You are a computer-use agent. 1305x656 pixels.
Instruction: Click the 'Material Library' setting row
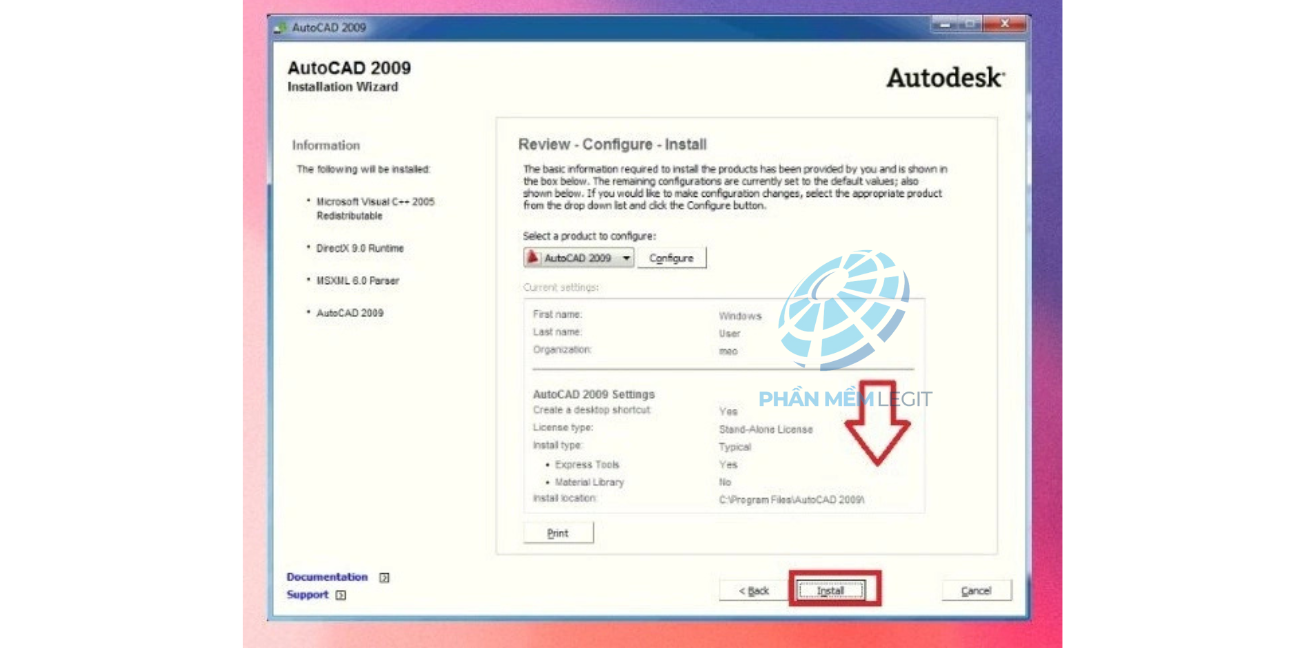pyautogui.click(x=637, y=482)
